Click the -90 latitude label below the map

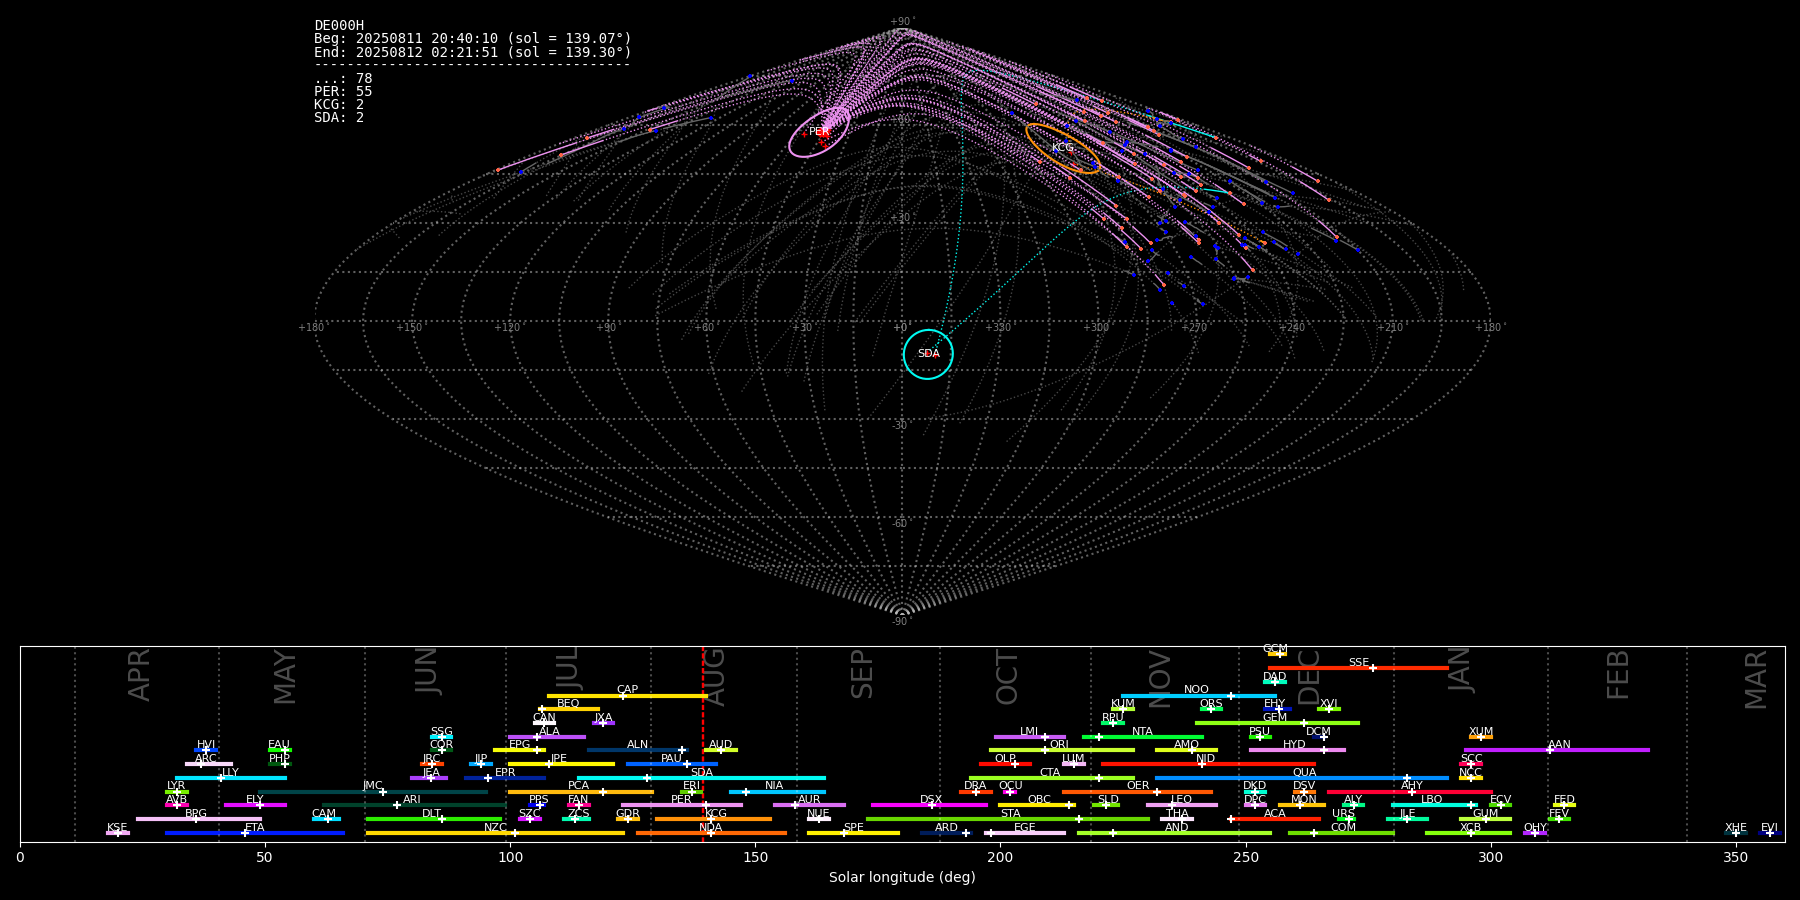click(900, 622)
